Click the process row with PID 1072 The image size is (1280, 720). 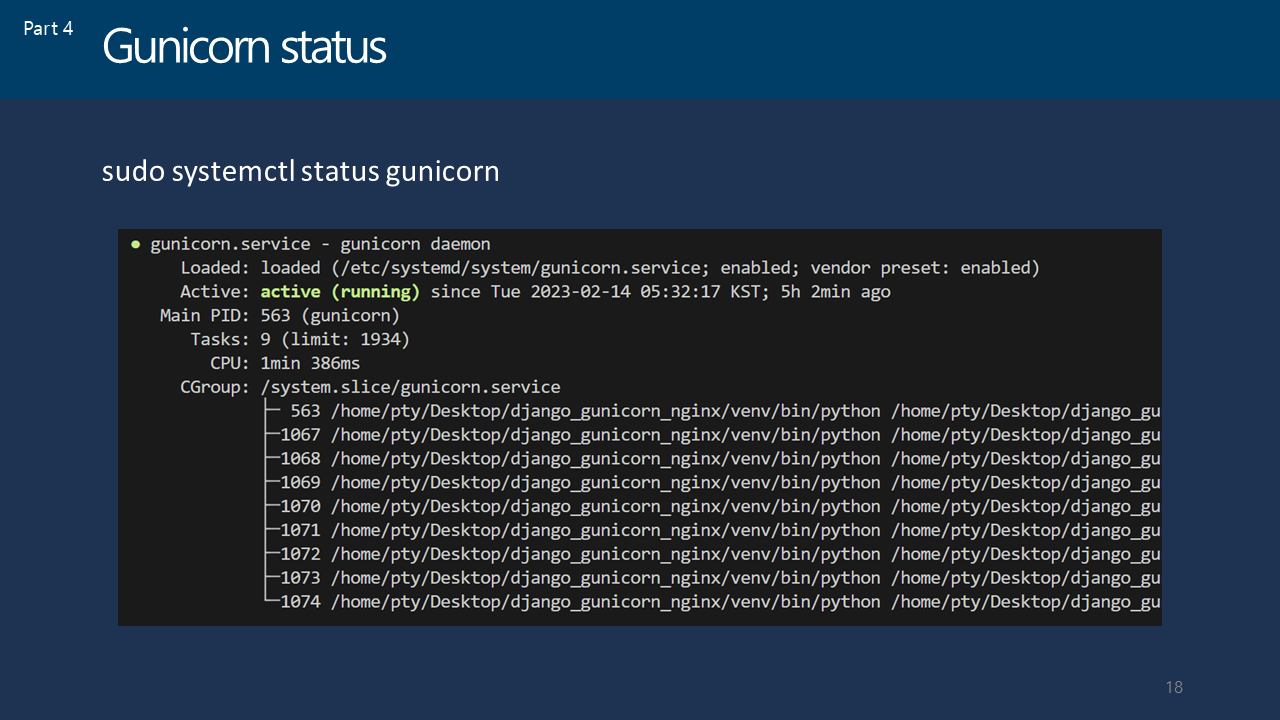tap(713, 554)
